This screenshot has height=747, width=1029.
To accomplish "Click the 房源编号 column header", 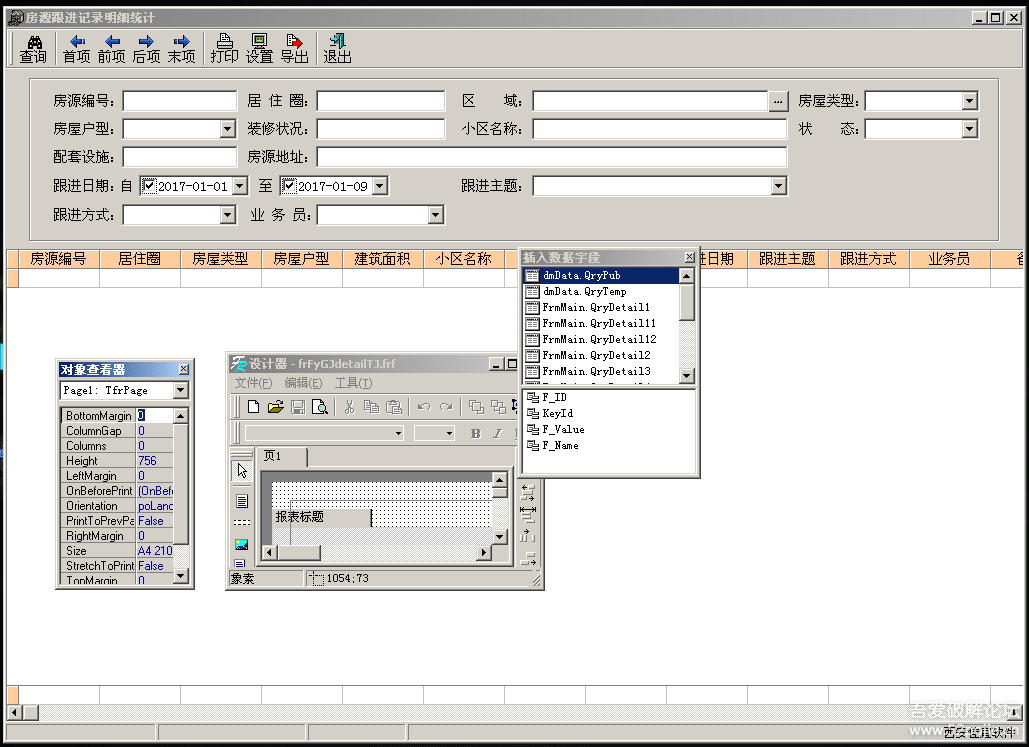I will (58, 259).
